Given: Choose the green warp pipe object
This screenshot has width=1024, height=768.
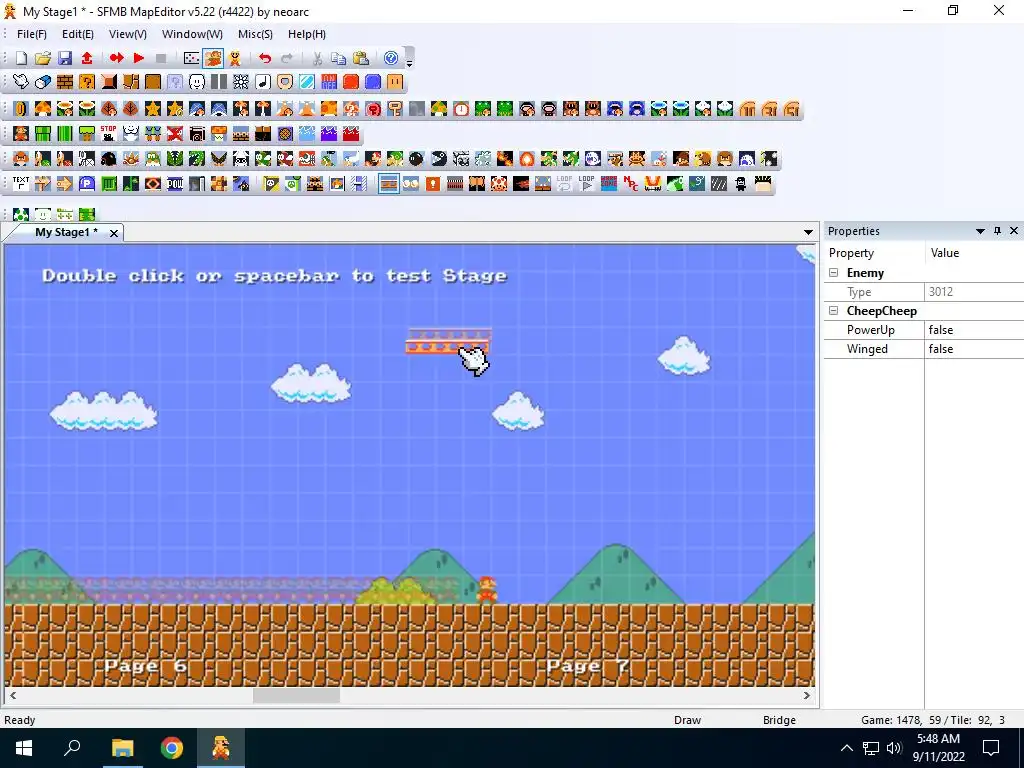Looking at the screenshot, I should [43, 134].
